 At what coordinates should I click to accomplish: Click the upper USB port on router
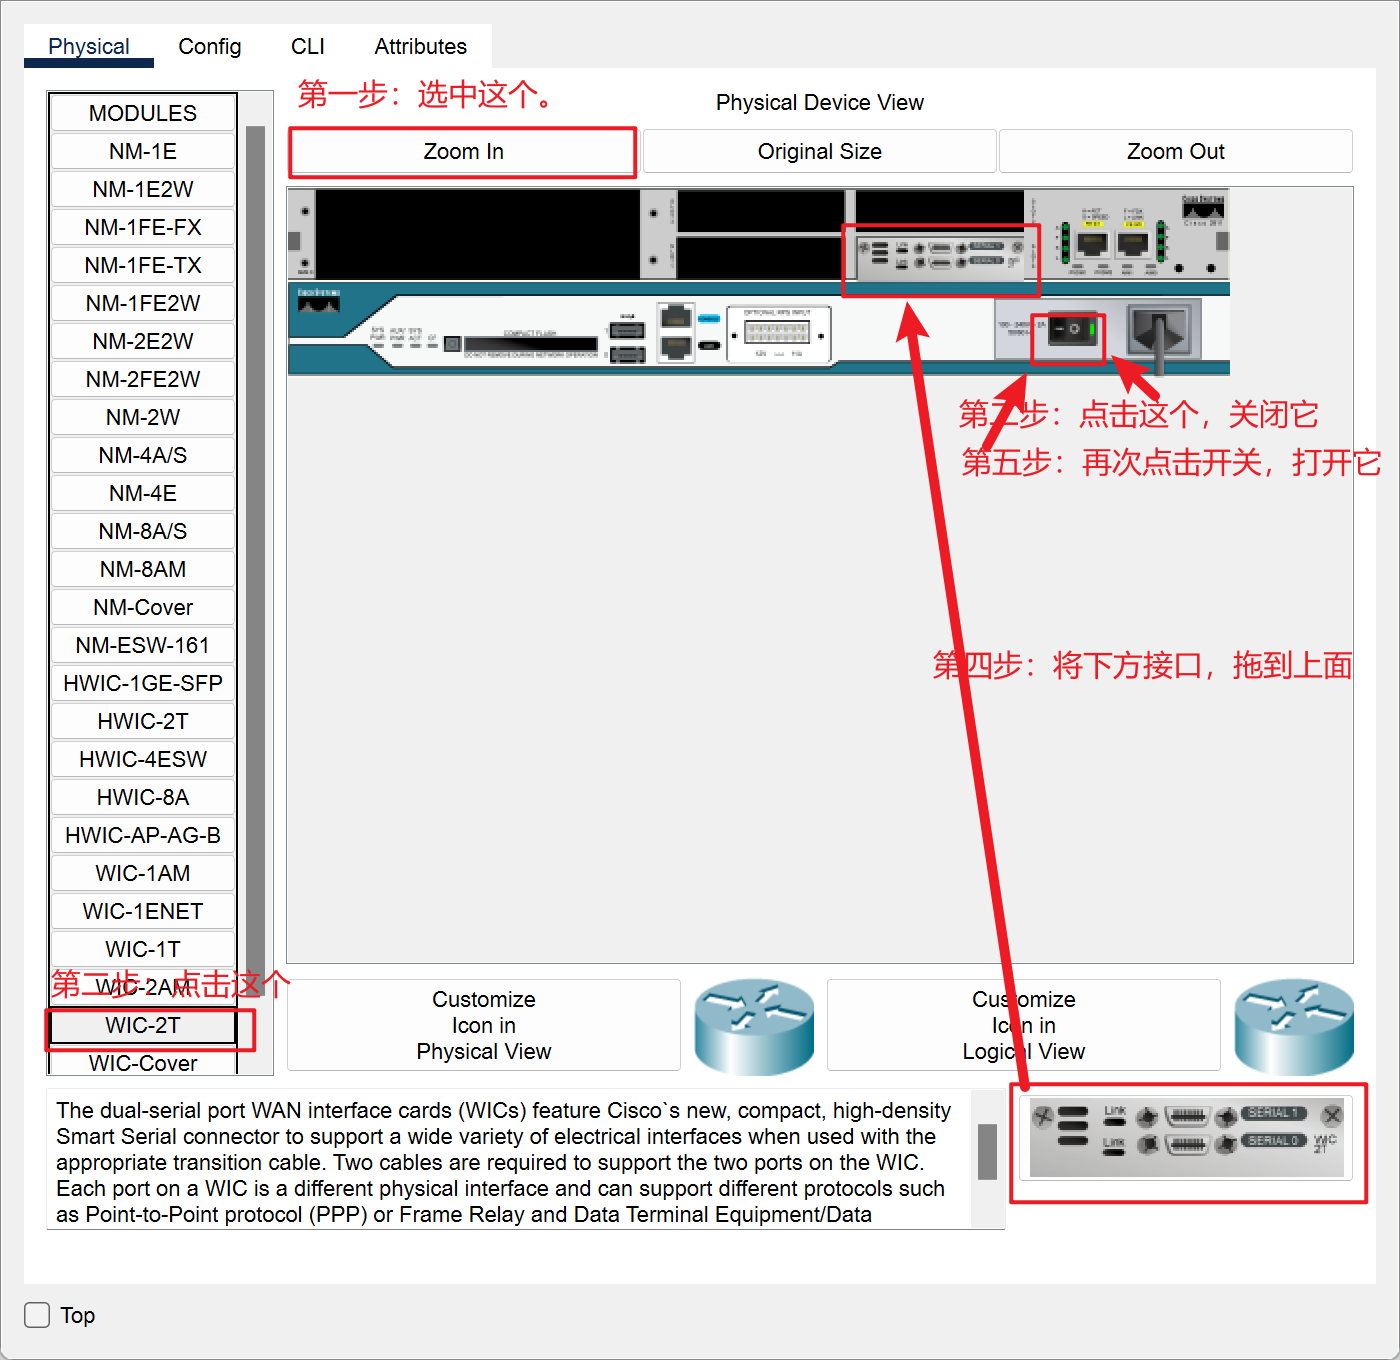click(627, 330)
